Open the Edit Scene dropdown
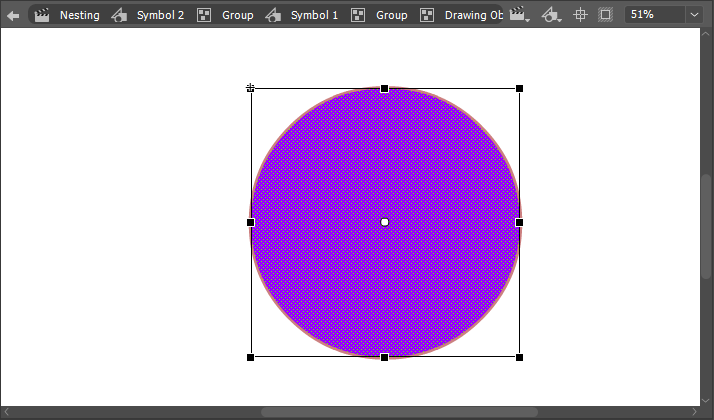 point(519,15)
